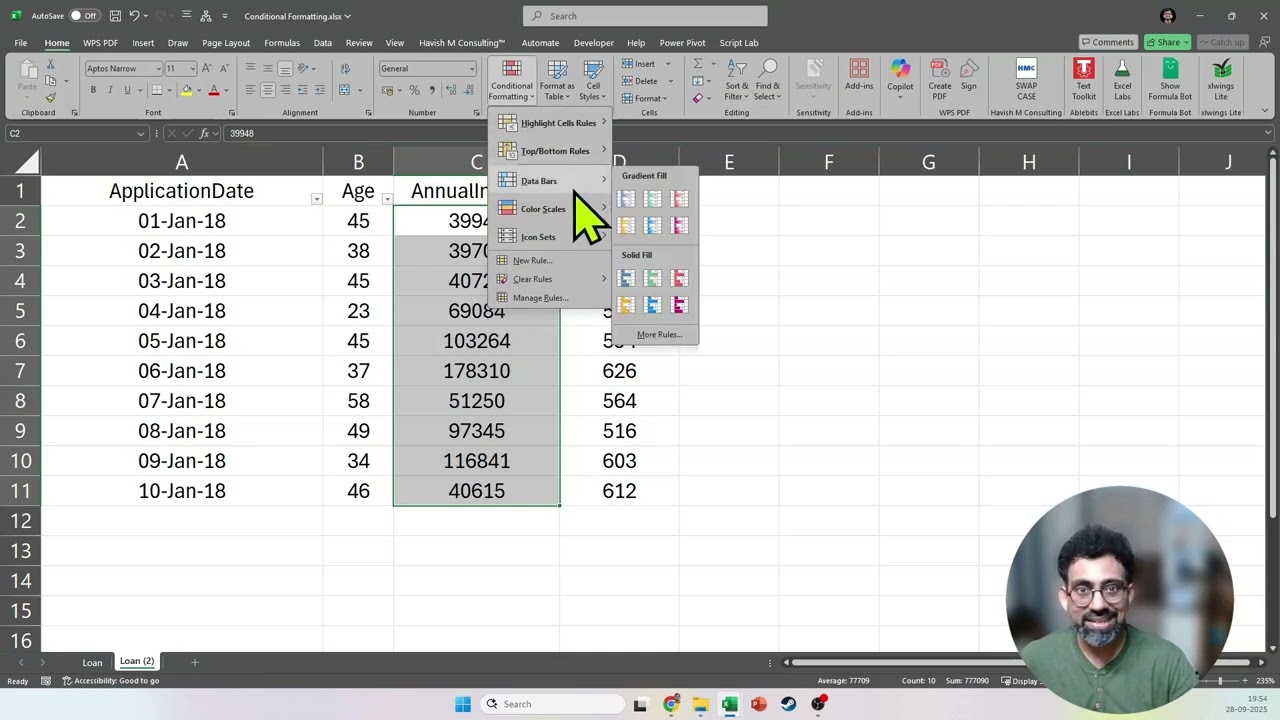Click the red font color button
This screenshot has height=720, width=1280.
[213, 90]
